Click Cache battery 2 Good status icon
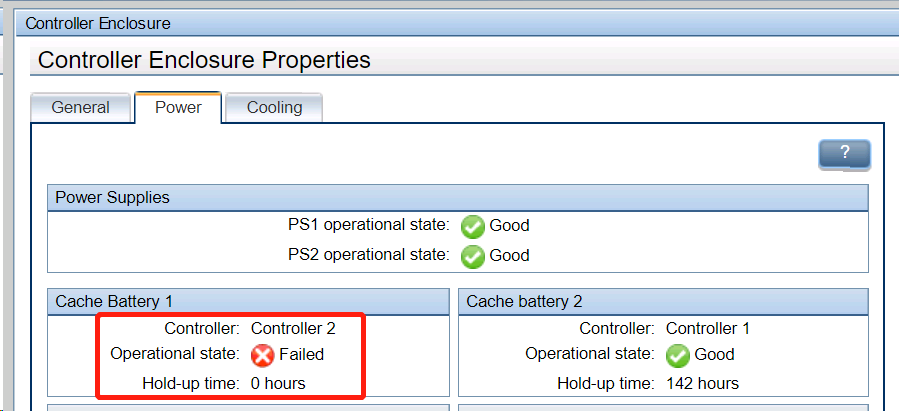The width and height of the screenshot is (899, 411). (x=678, y=354)
